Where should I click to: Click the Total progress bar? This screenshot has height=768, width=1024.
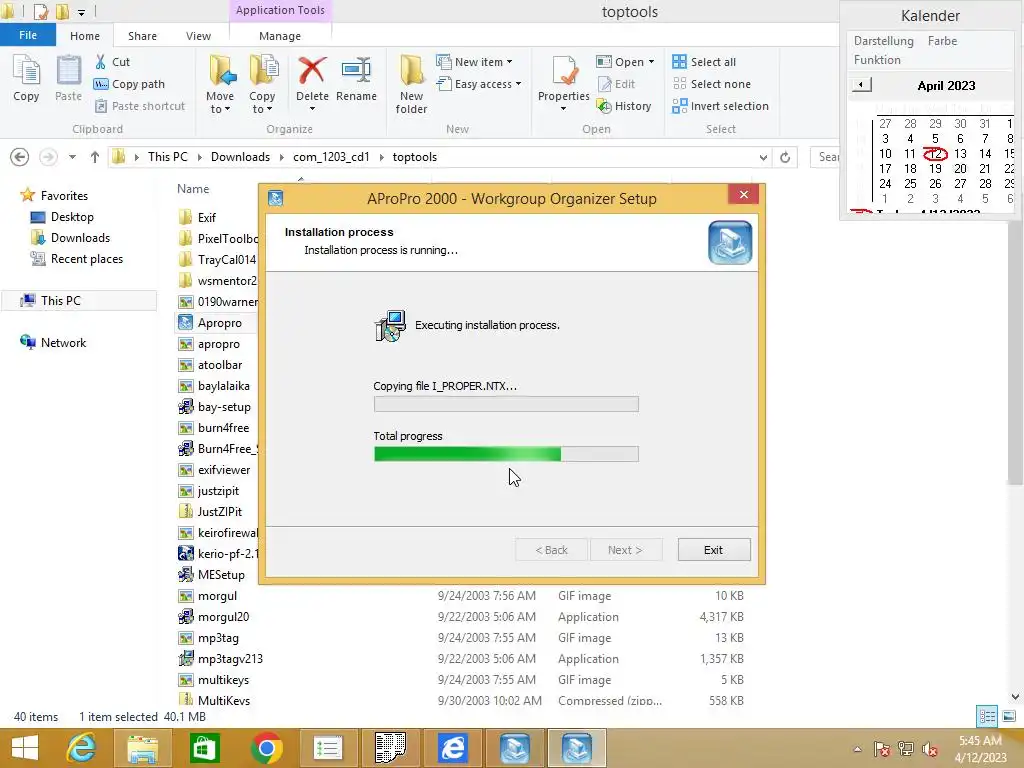(506, 454)
